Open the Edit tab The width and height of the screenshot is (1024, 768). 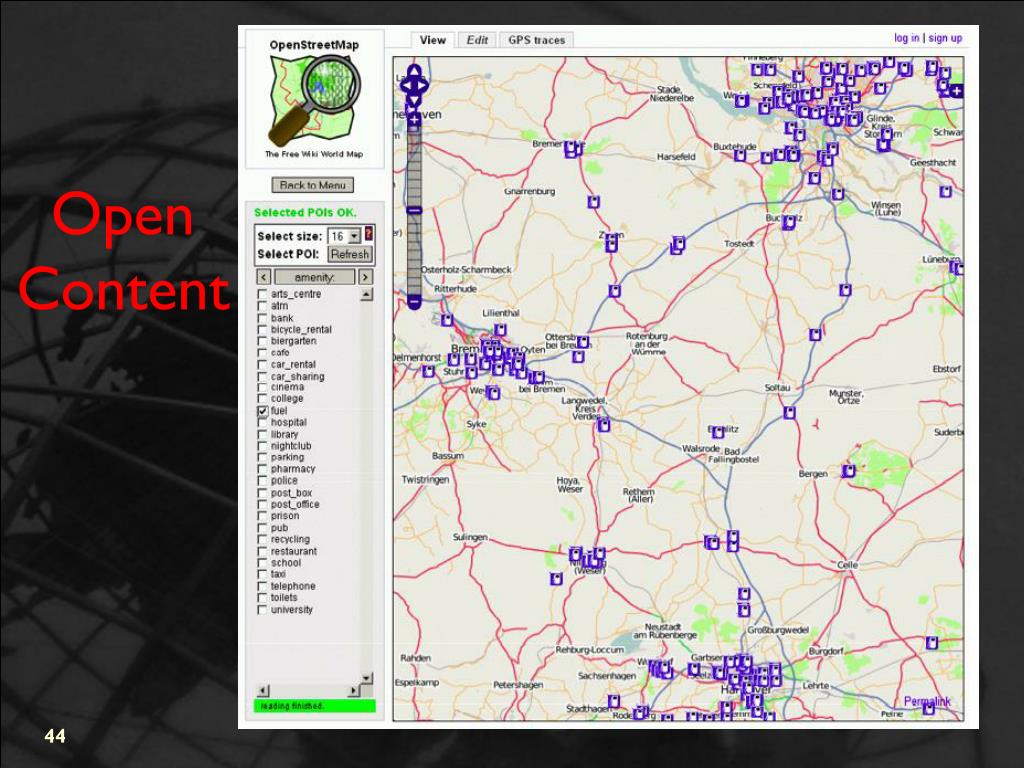click(477, 40)
